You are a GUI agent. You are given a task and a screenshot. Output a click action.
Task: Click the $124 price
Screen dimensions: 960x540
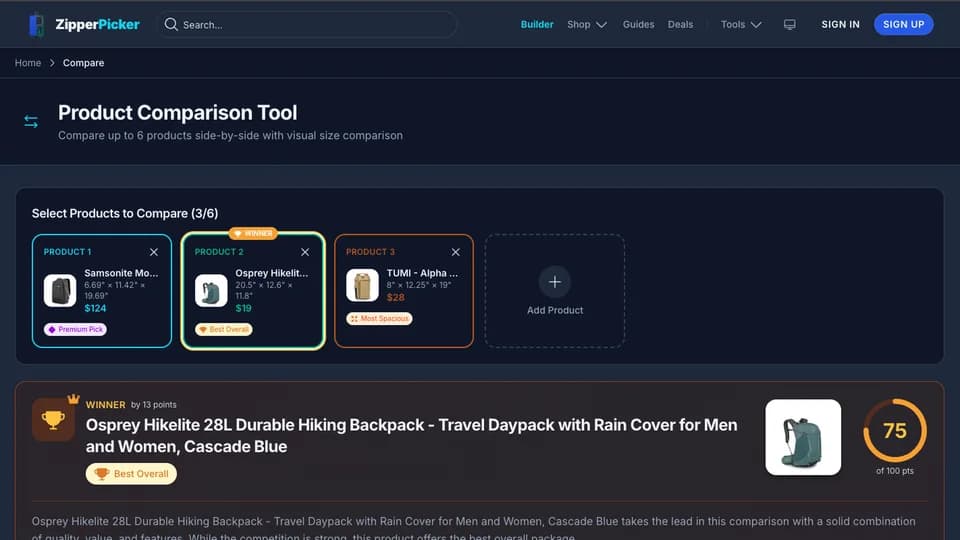pos(96,308)
